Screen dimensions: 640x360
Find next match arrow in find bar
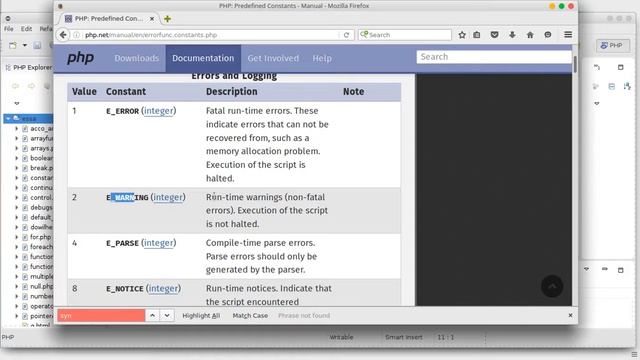[x=167, y=316]
